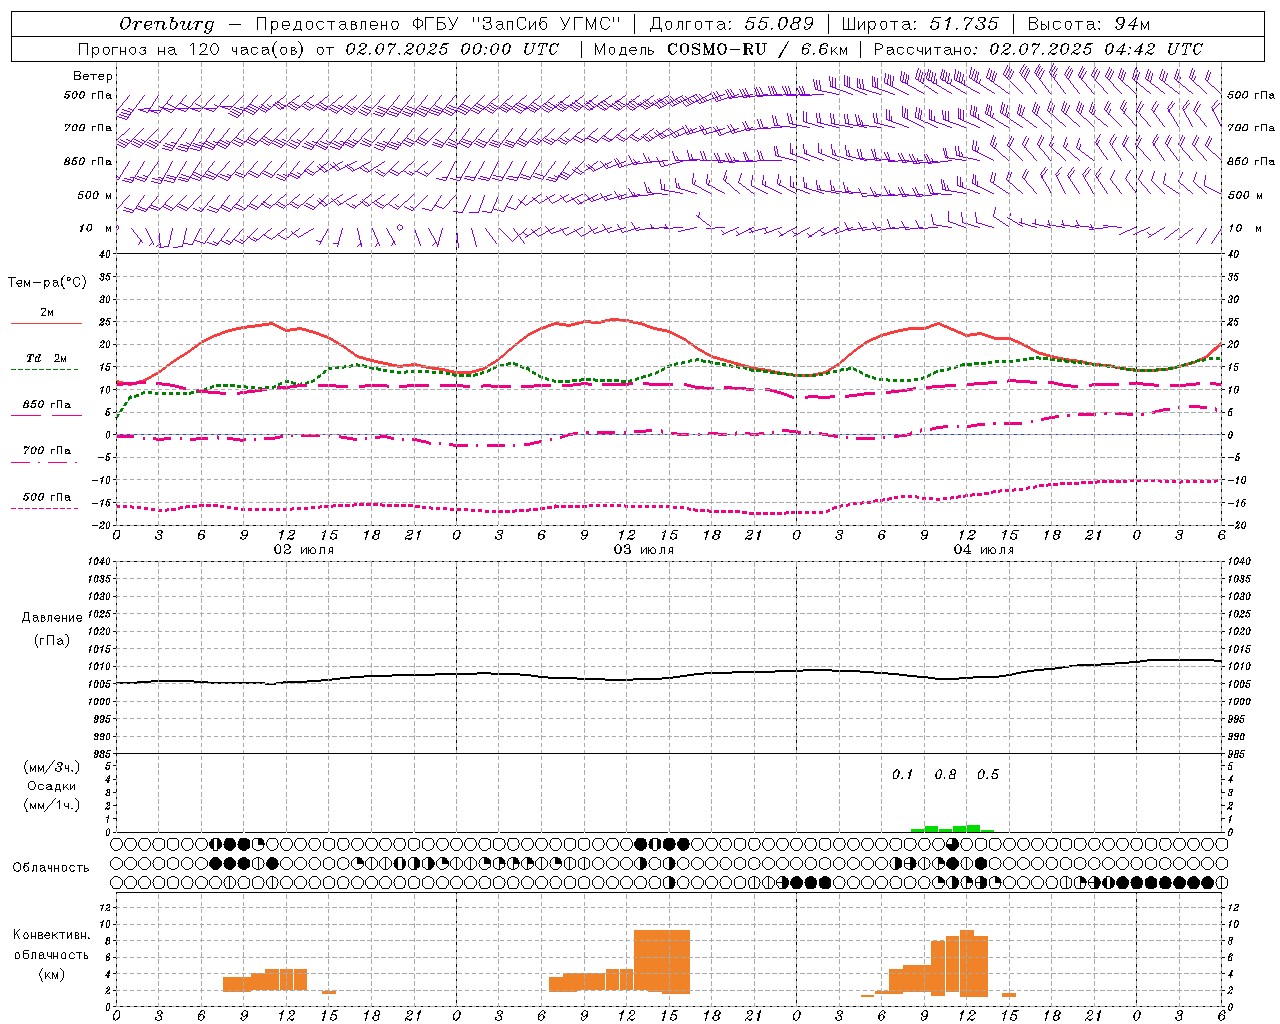Screen dimensions: 1280x1024
Task: Click the '02 июля' date label
Action: (x=304, y=550)
